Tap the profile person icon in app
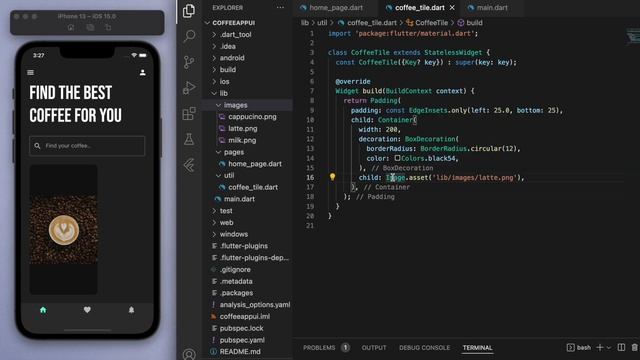 pyautogui.click(x=142, y=73)
